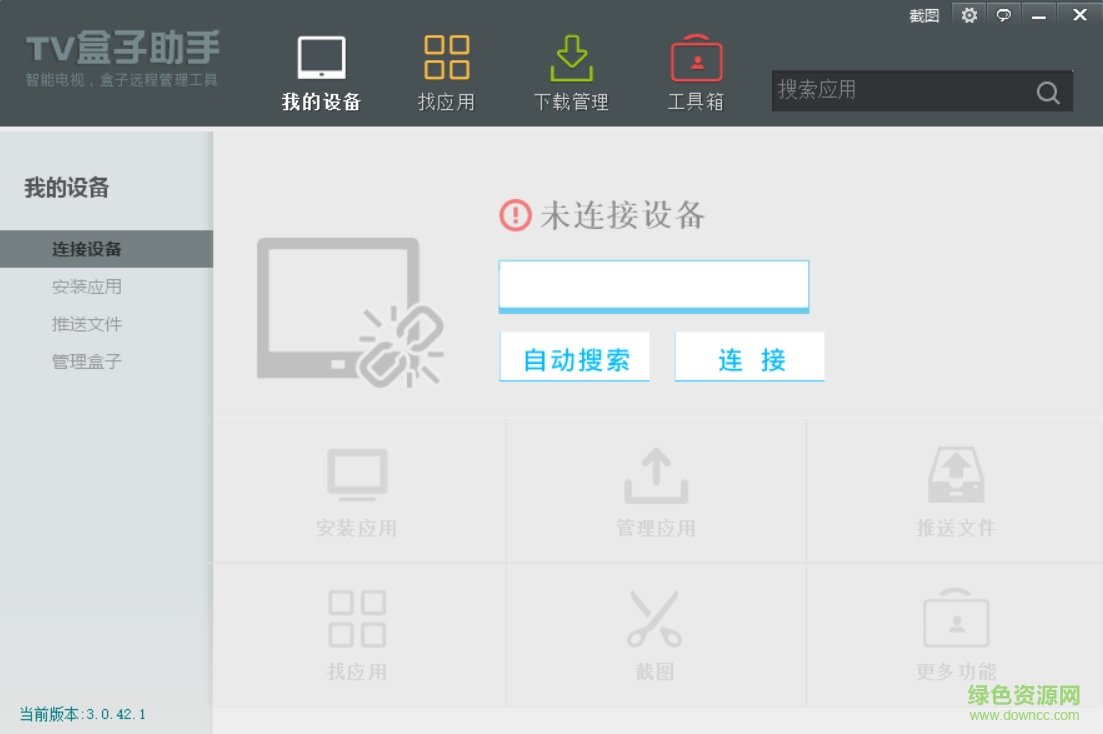Open the 截图 screenshot scissors tile
Screen dimensions: 1103x734
pyautogui.click(x=655, y=633)
